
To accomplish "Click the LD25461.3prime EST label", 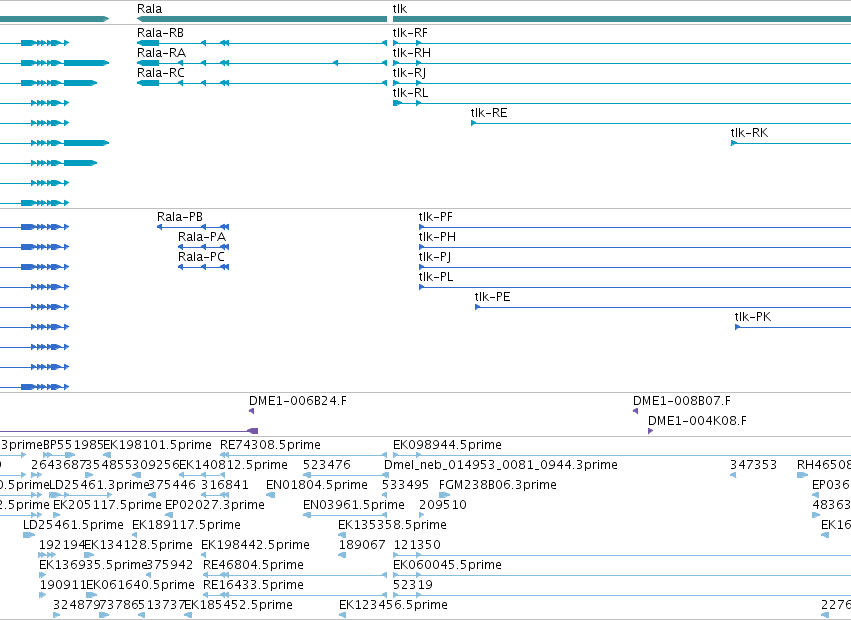I will [x=99, y=485].
